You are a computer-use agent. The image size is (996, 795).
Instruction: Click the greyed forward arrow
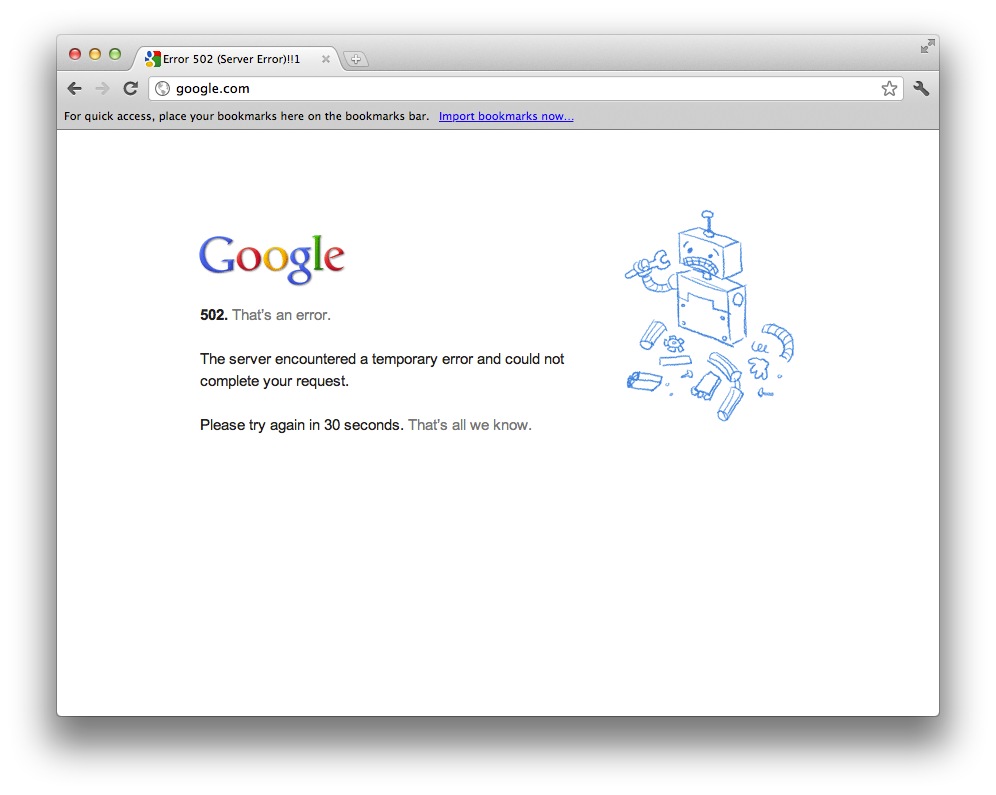(102, 88)
